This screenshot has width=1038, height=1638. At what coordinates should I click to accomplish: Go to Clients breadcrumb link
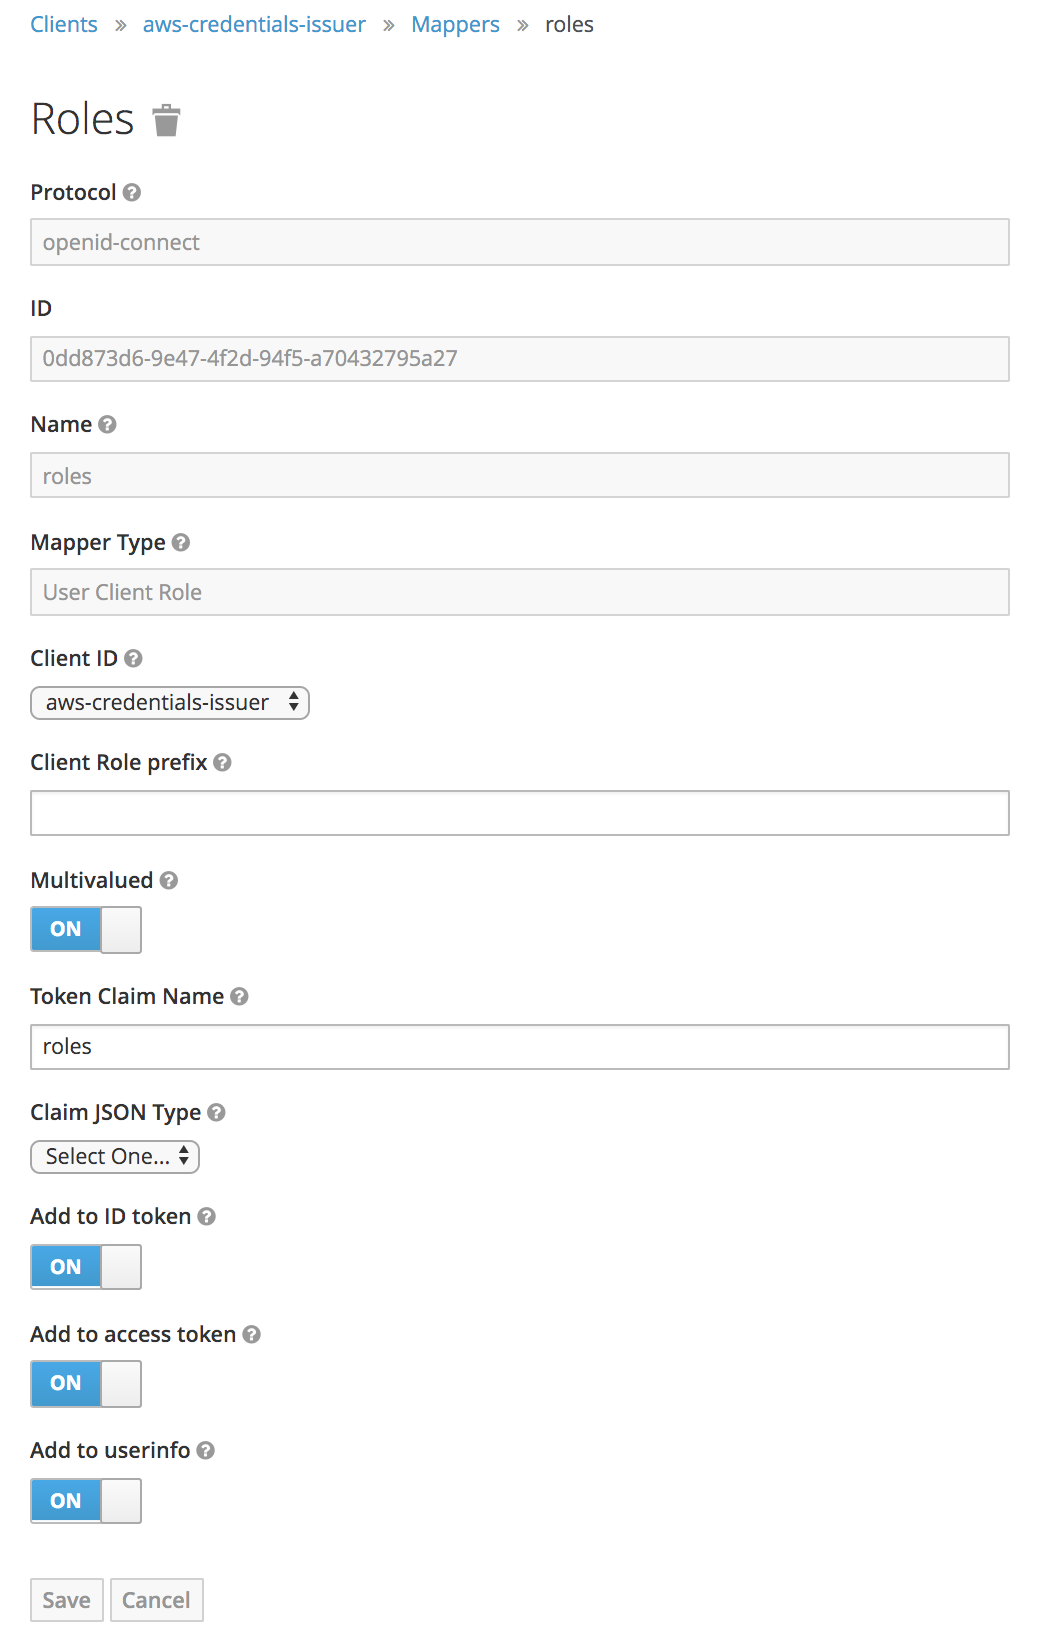click(x=64, y=25)
